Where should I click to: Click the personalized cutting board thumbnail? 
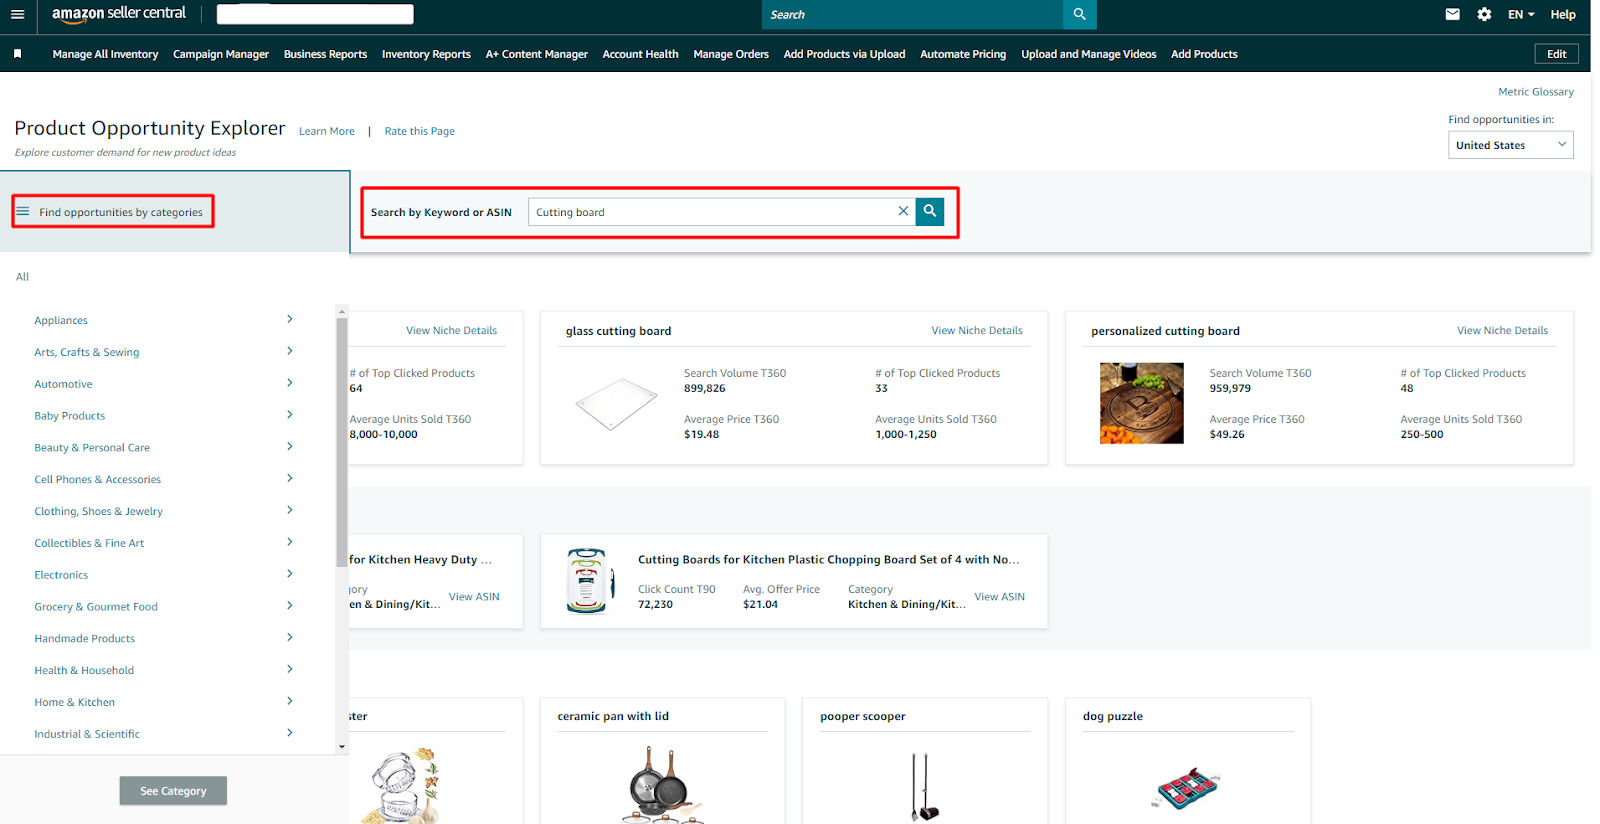(1141, 403)
